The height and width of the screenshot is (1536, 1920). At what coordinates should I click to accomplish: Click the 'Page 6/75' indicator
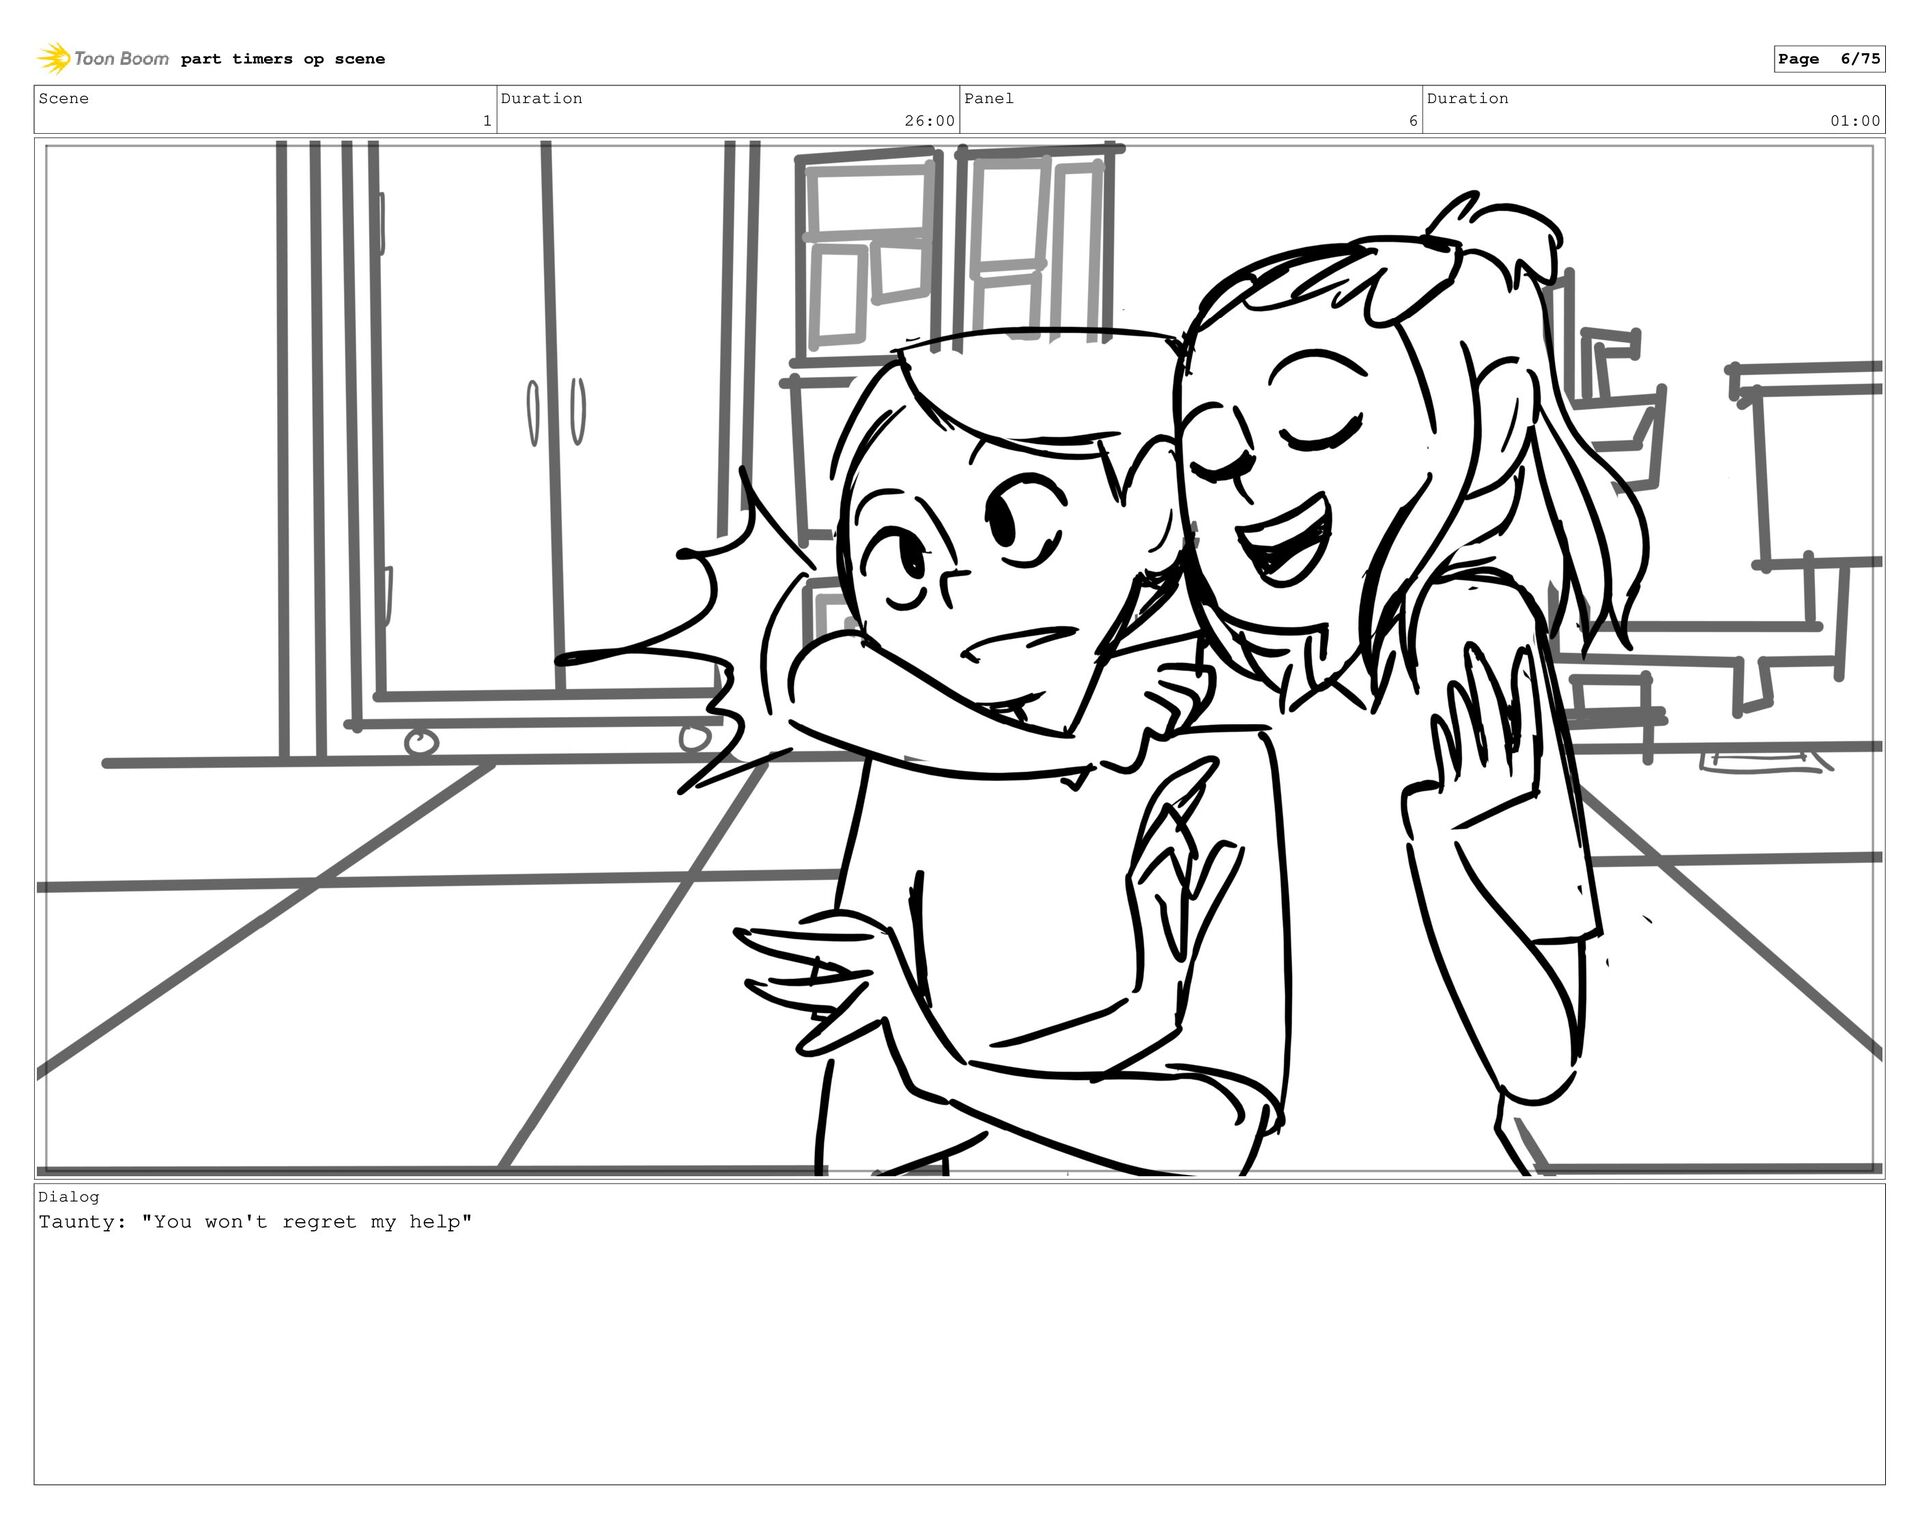pos(1829,59)
